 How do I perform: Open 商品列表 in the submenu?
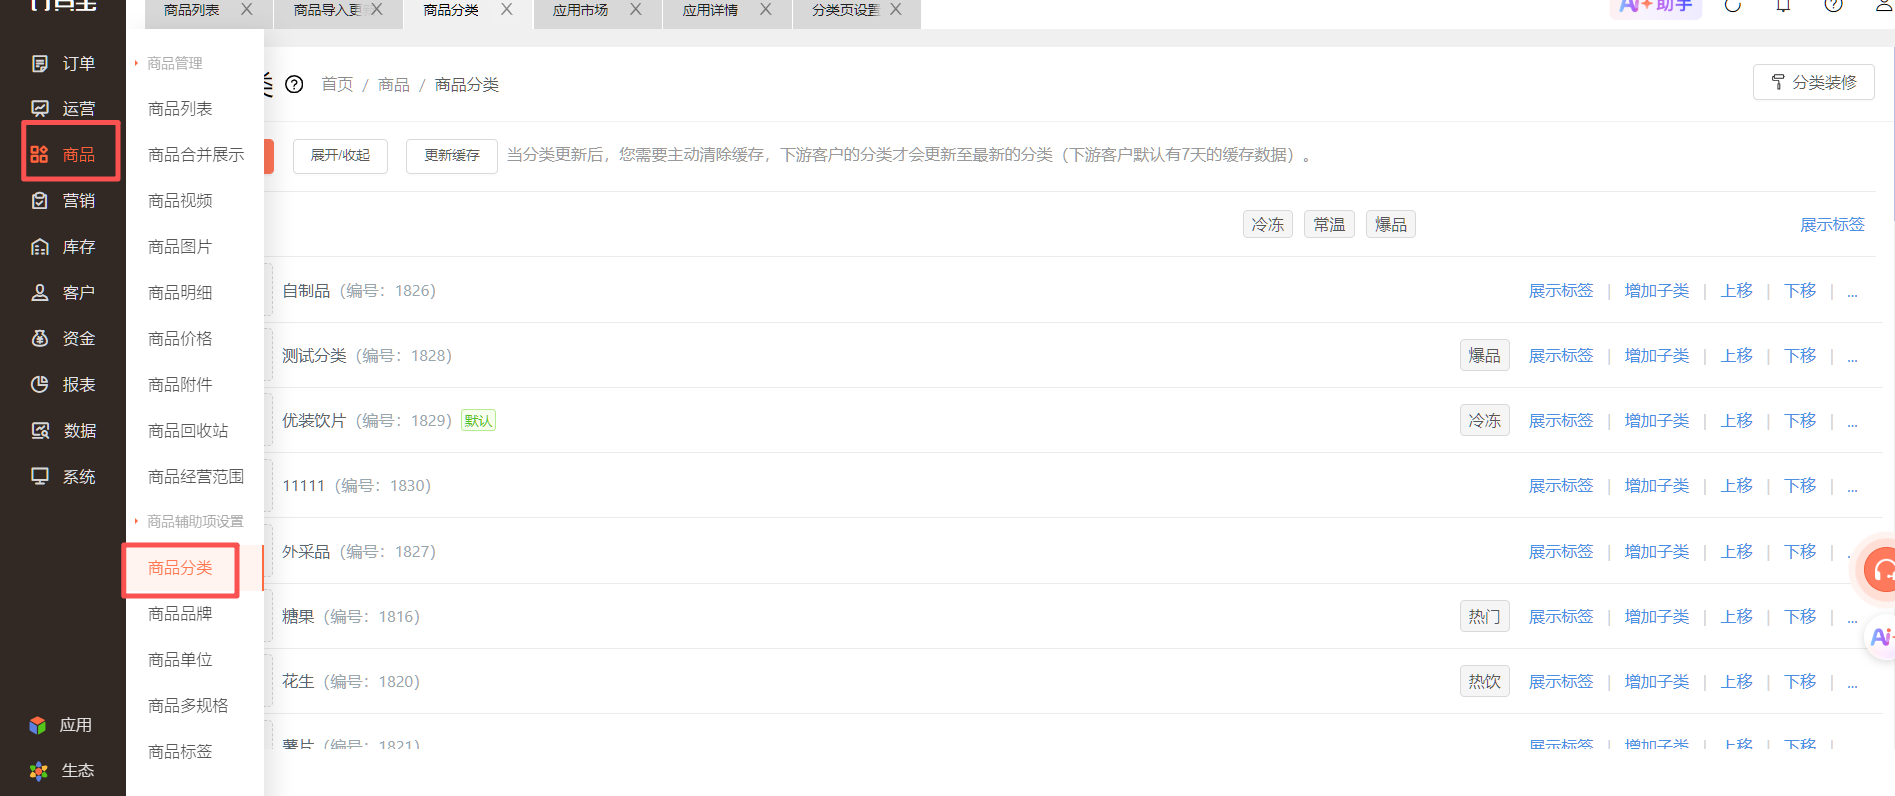[180, 109]
